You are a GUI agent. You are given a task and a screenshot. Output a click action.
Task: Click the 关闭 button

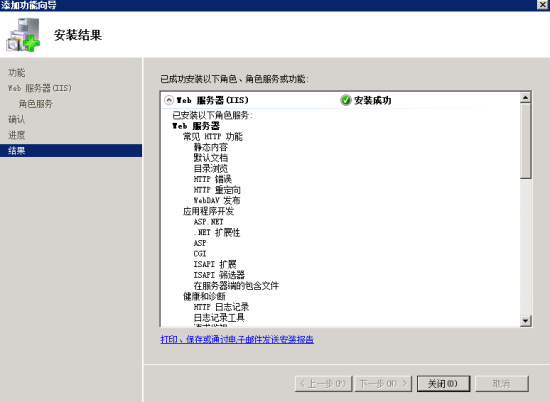[443, 384]
